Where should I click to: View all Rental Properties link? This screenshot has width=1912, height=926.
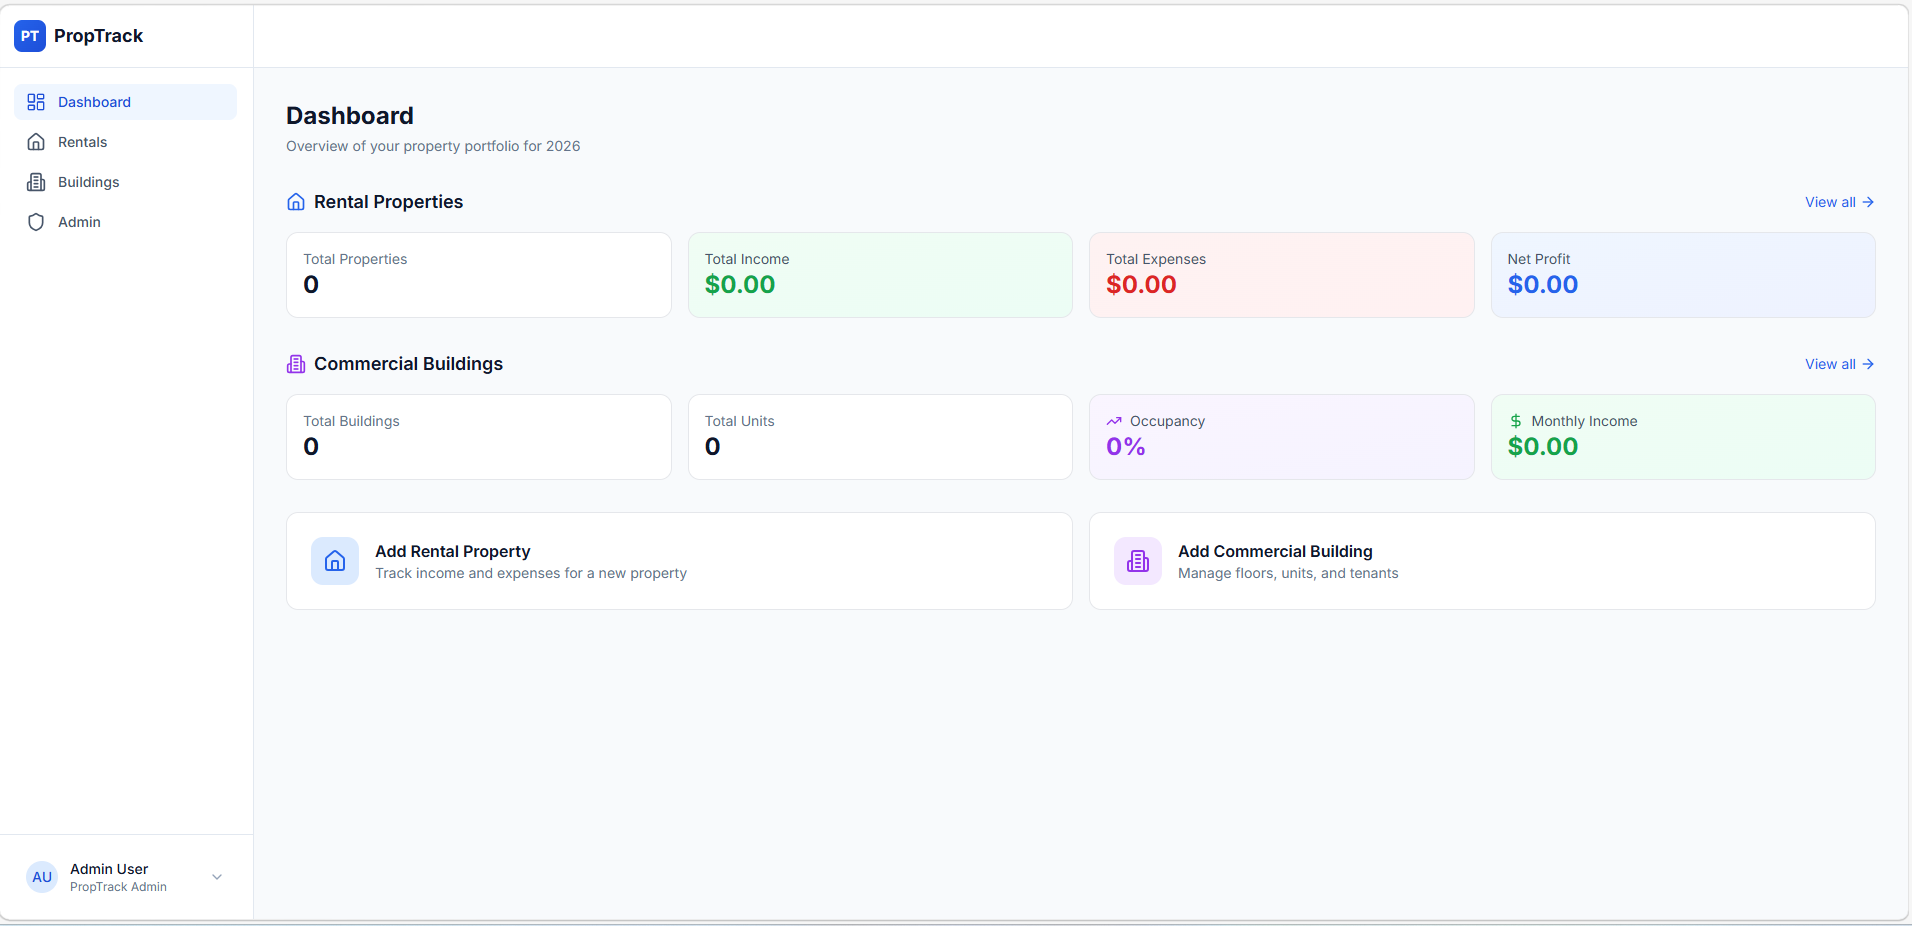coord(1839,202)
